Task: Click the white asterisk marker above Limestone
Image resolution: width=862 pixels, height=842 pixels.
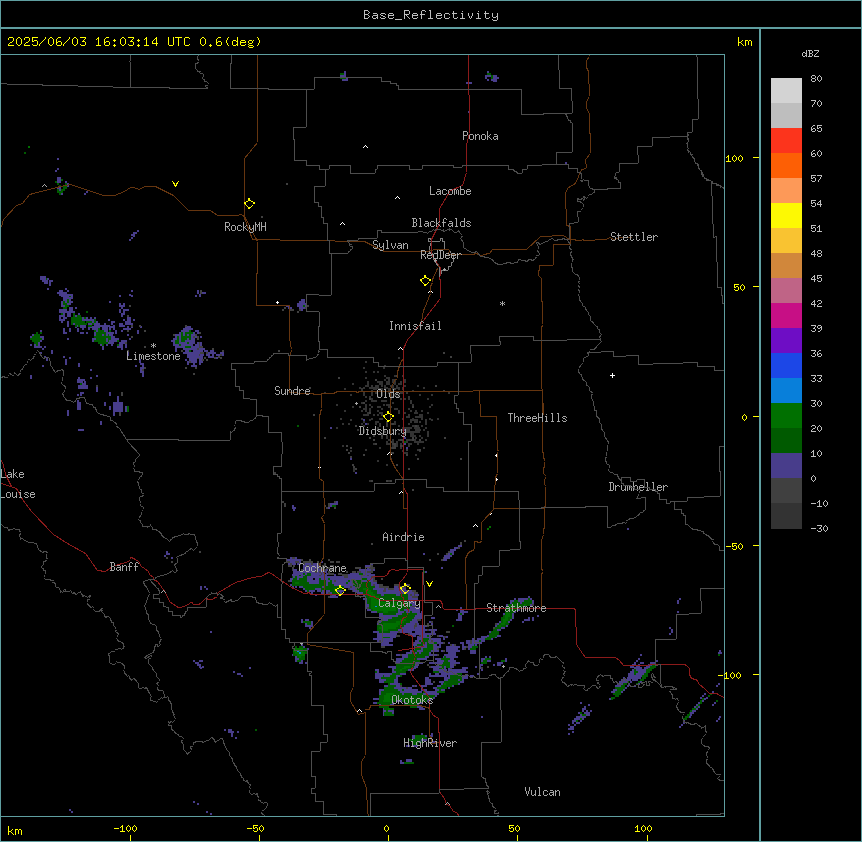Action: [153, 345]
